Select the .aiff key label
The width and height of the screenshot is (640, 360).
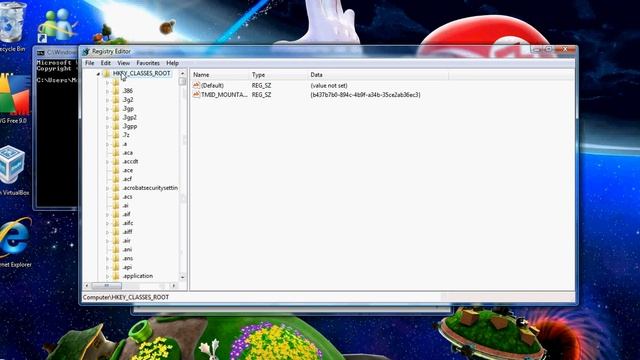click(x=127, y=232)
